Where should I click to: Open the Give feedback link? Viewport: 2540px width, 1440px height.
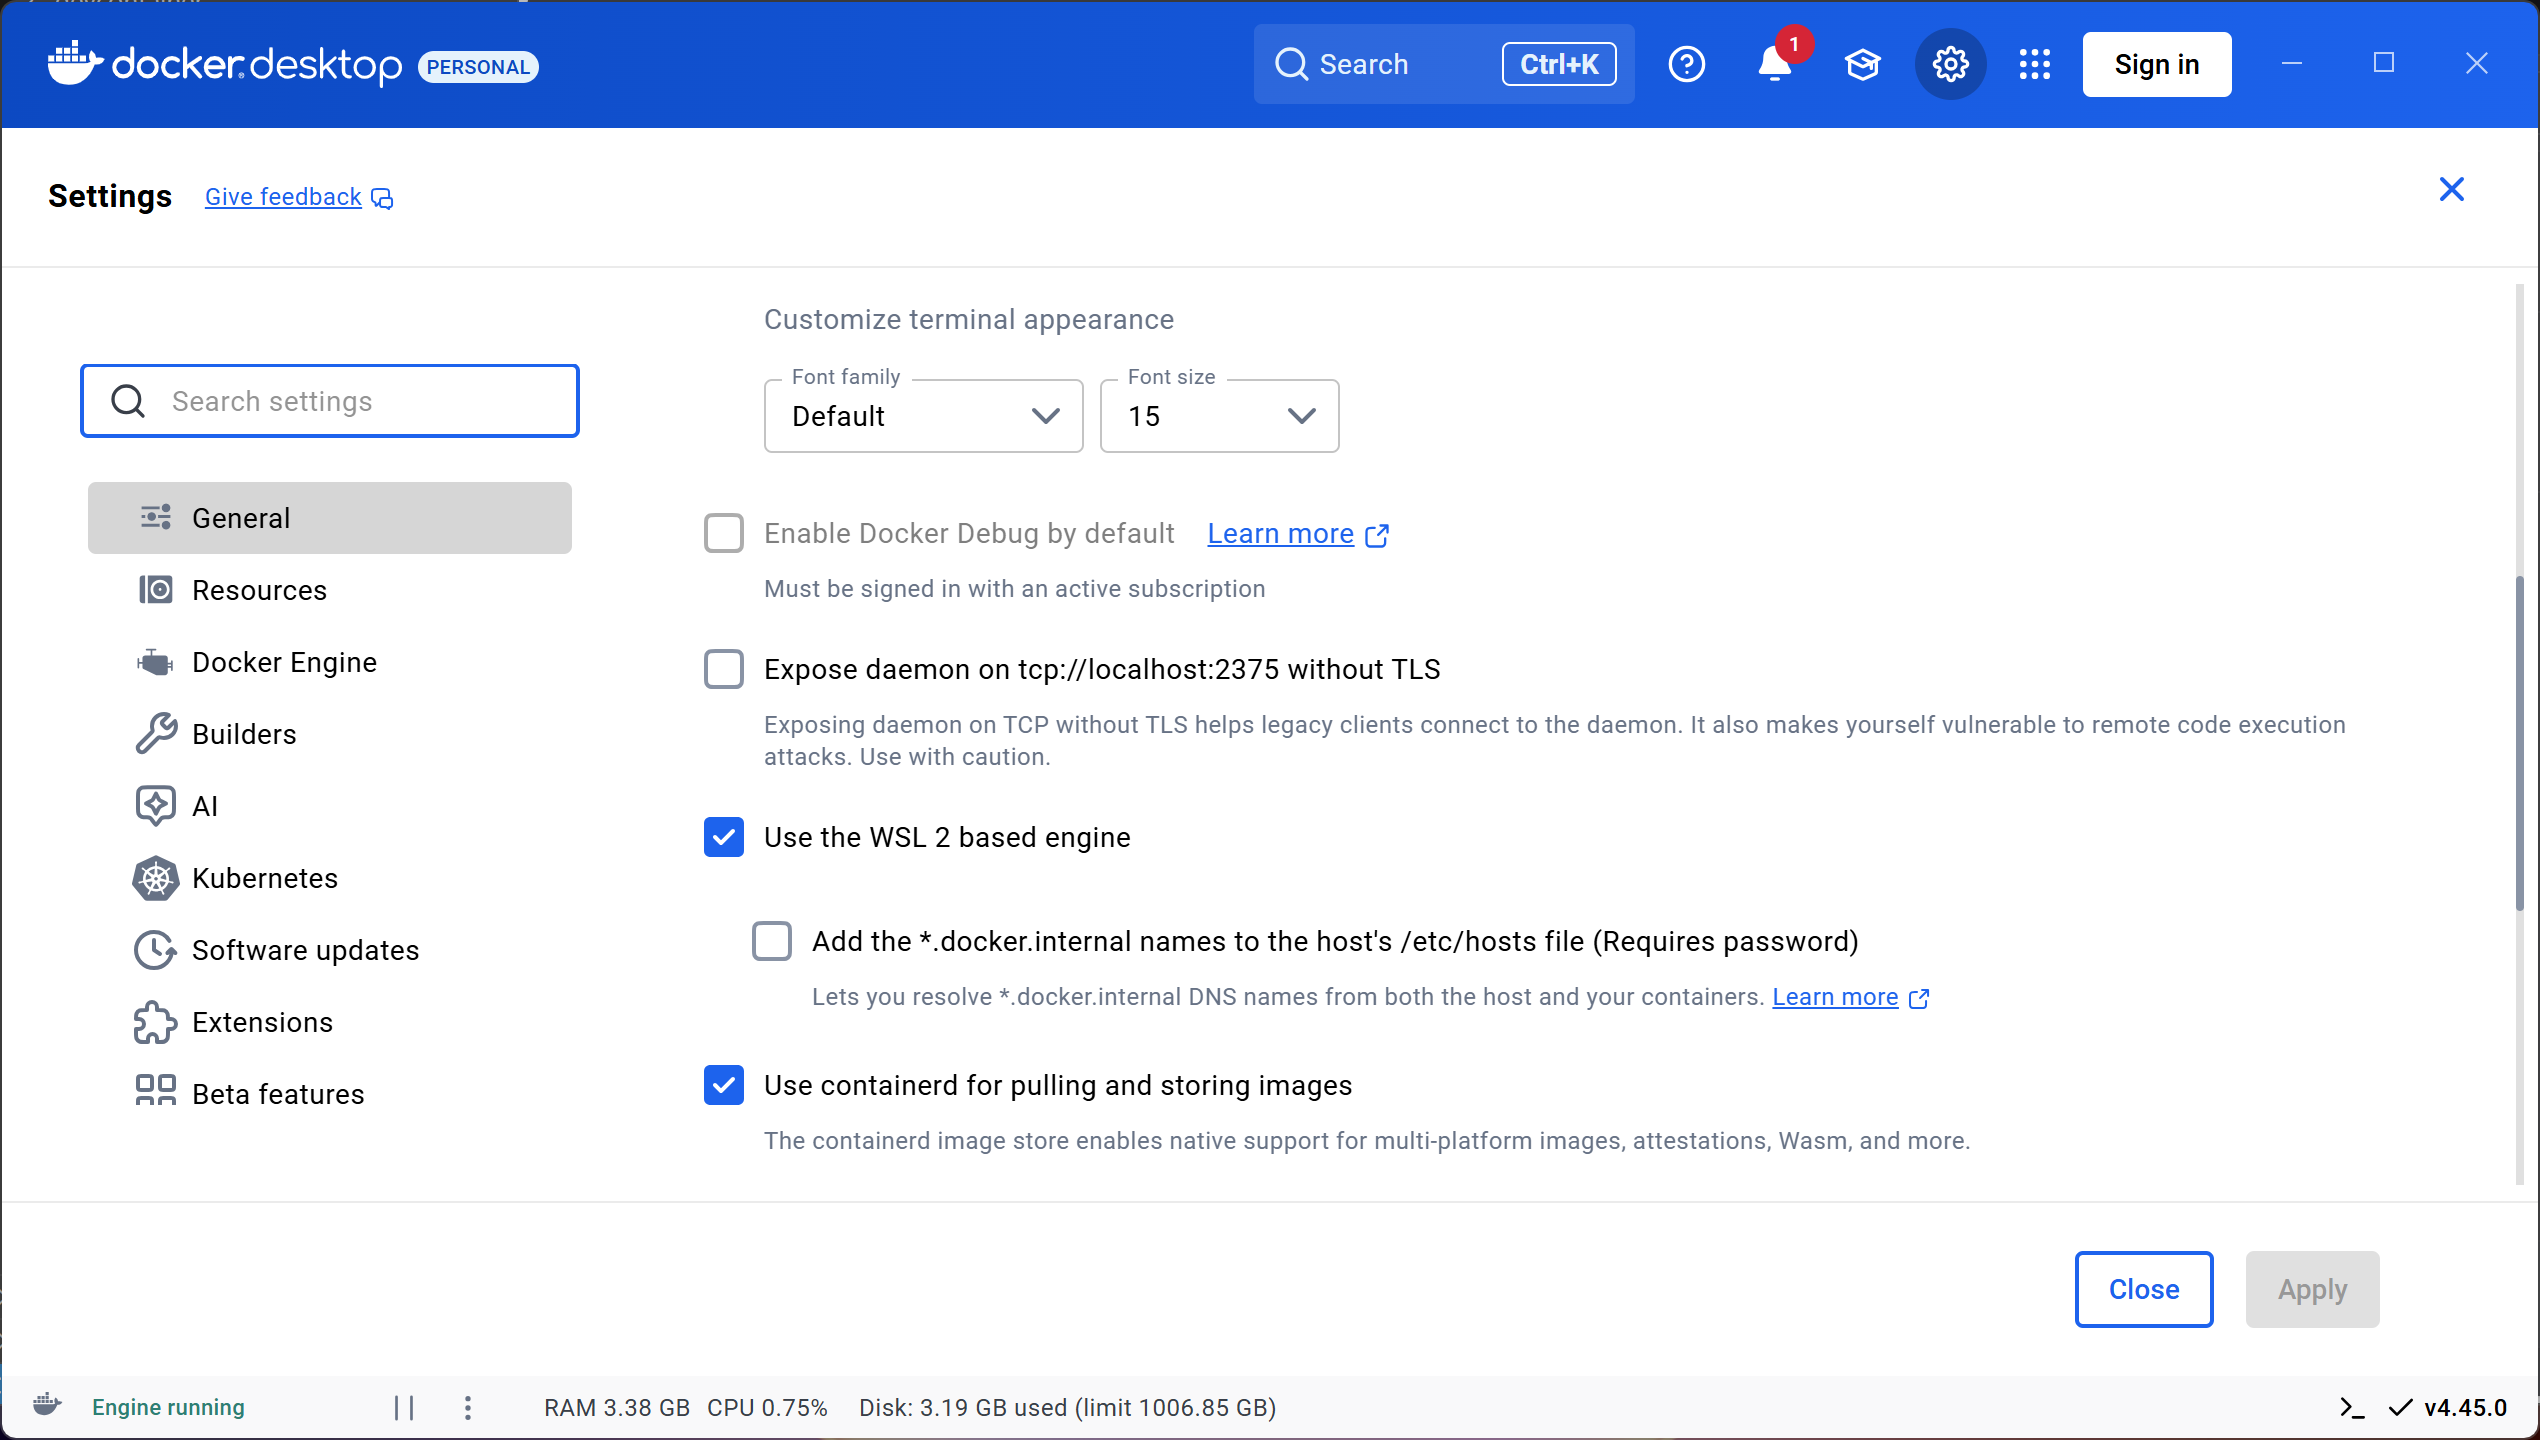[x=284, y=197]
